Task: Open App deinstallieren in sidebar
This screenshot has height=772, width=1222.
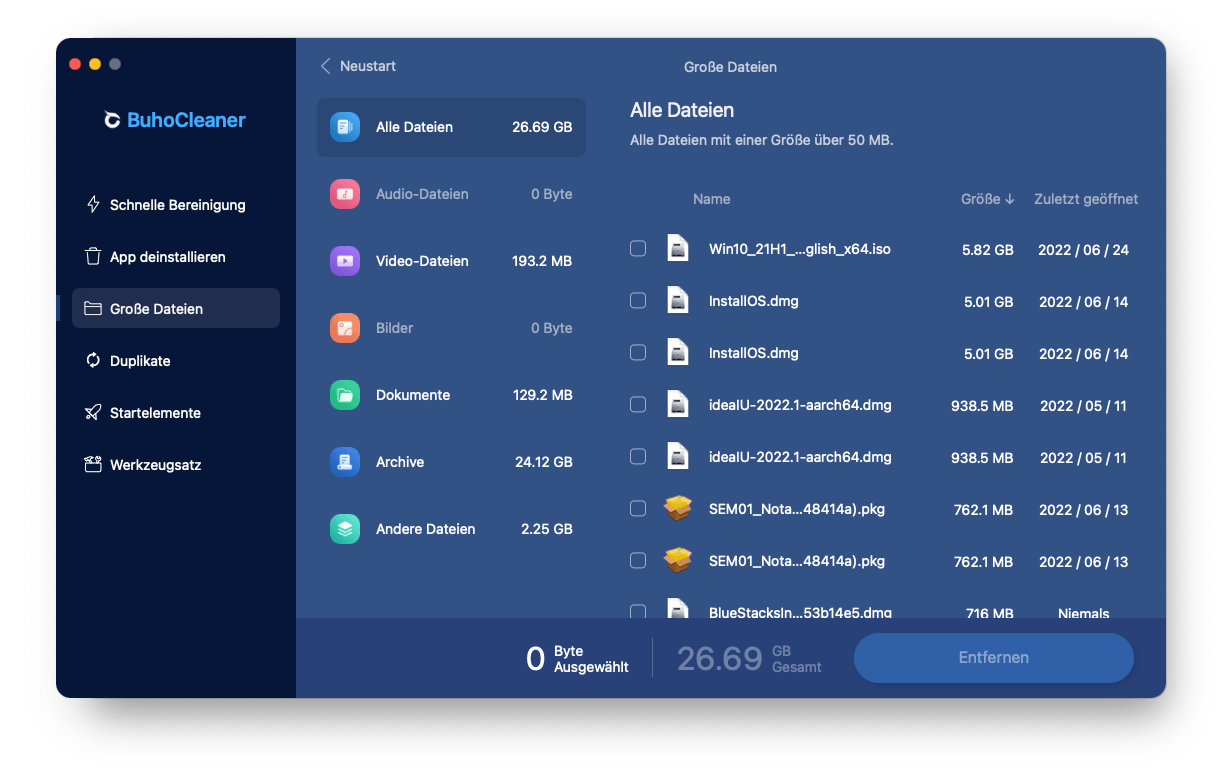Action: coord(176,256)
